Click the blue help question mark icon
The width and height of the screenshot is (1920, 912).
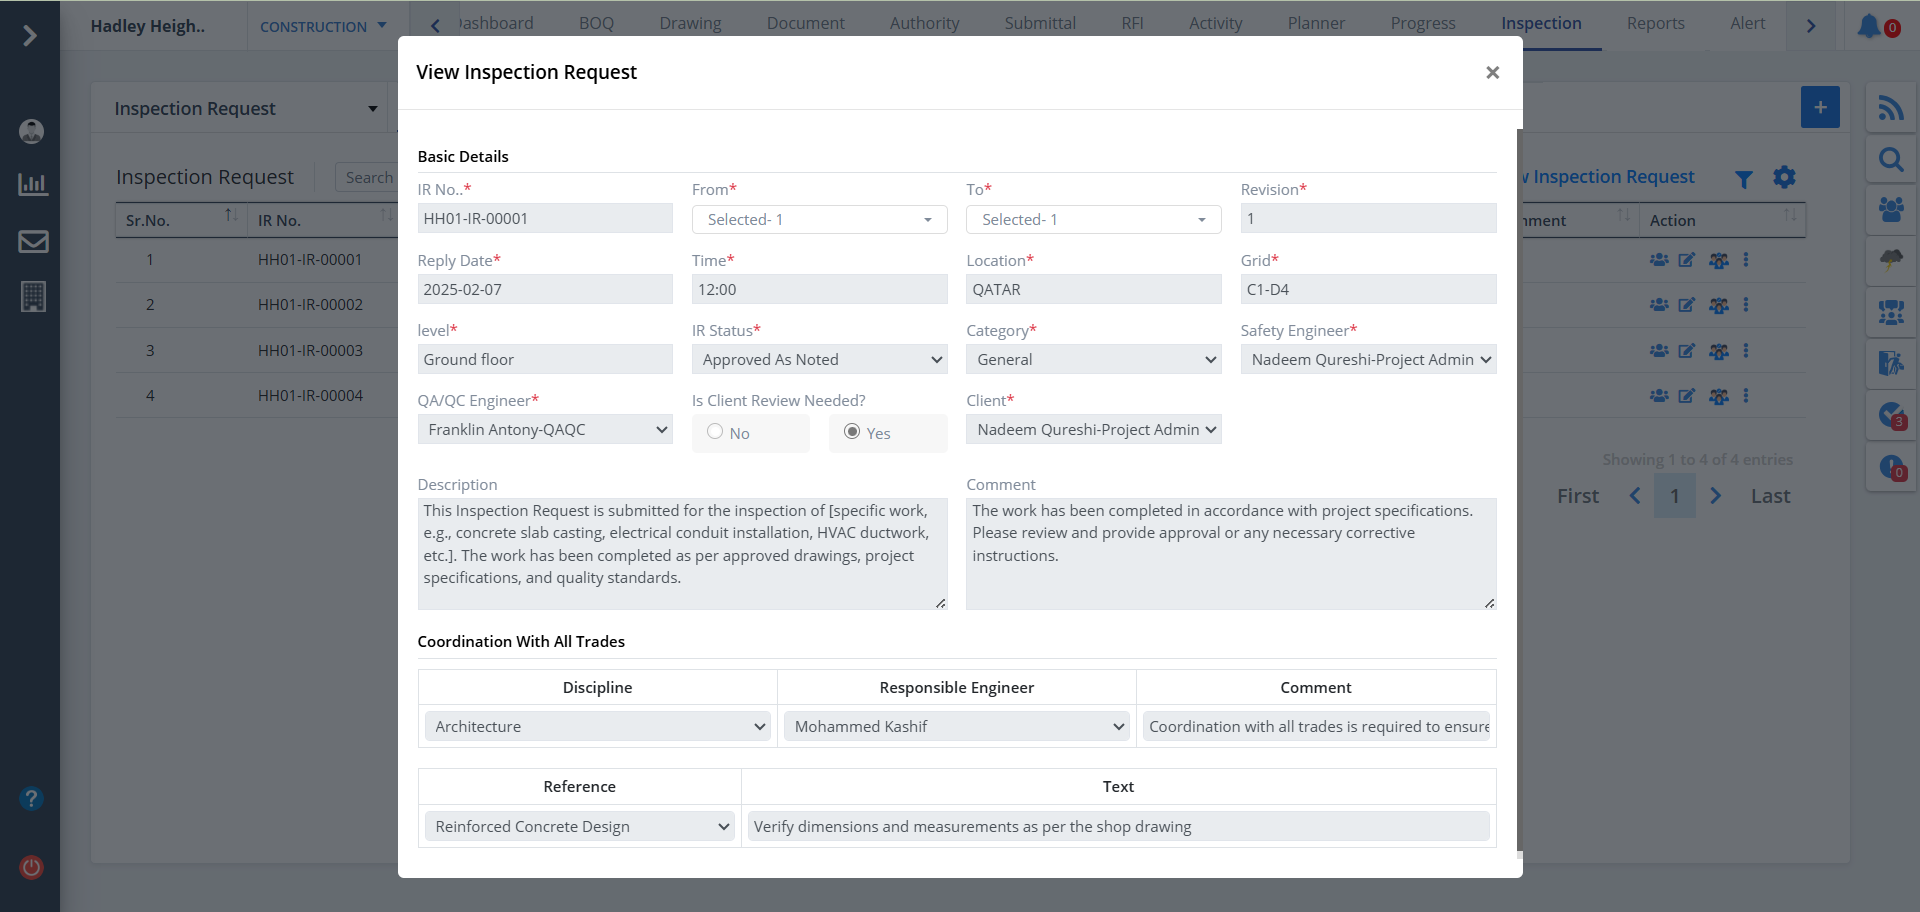tap(32, 799)
